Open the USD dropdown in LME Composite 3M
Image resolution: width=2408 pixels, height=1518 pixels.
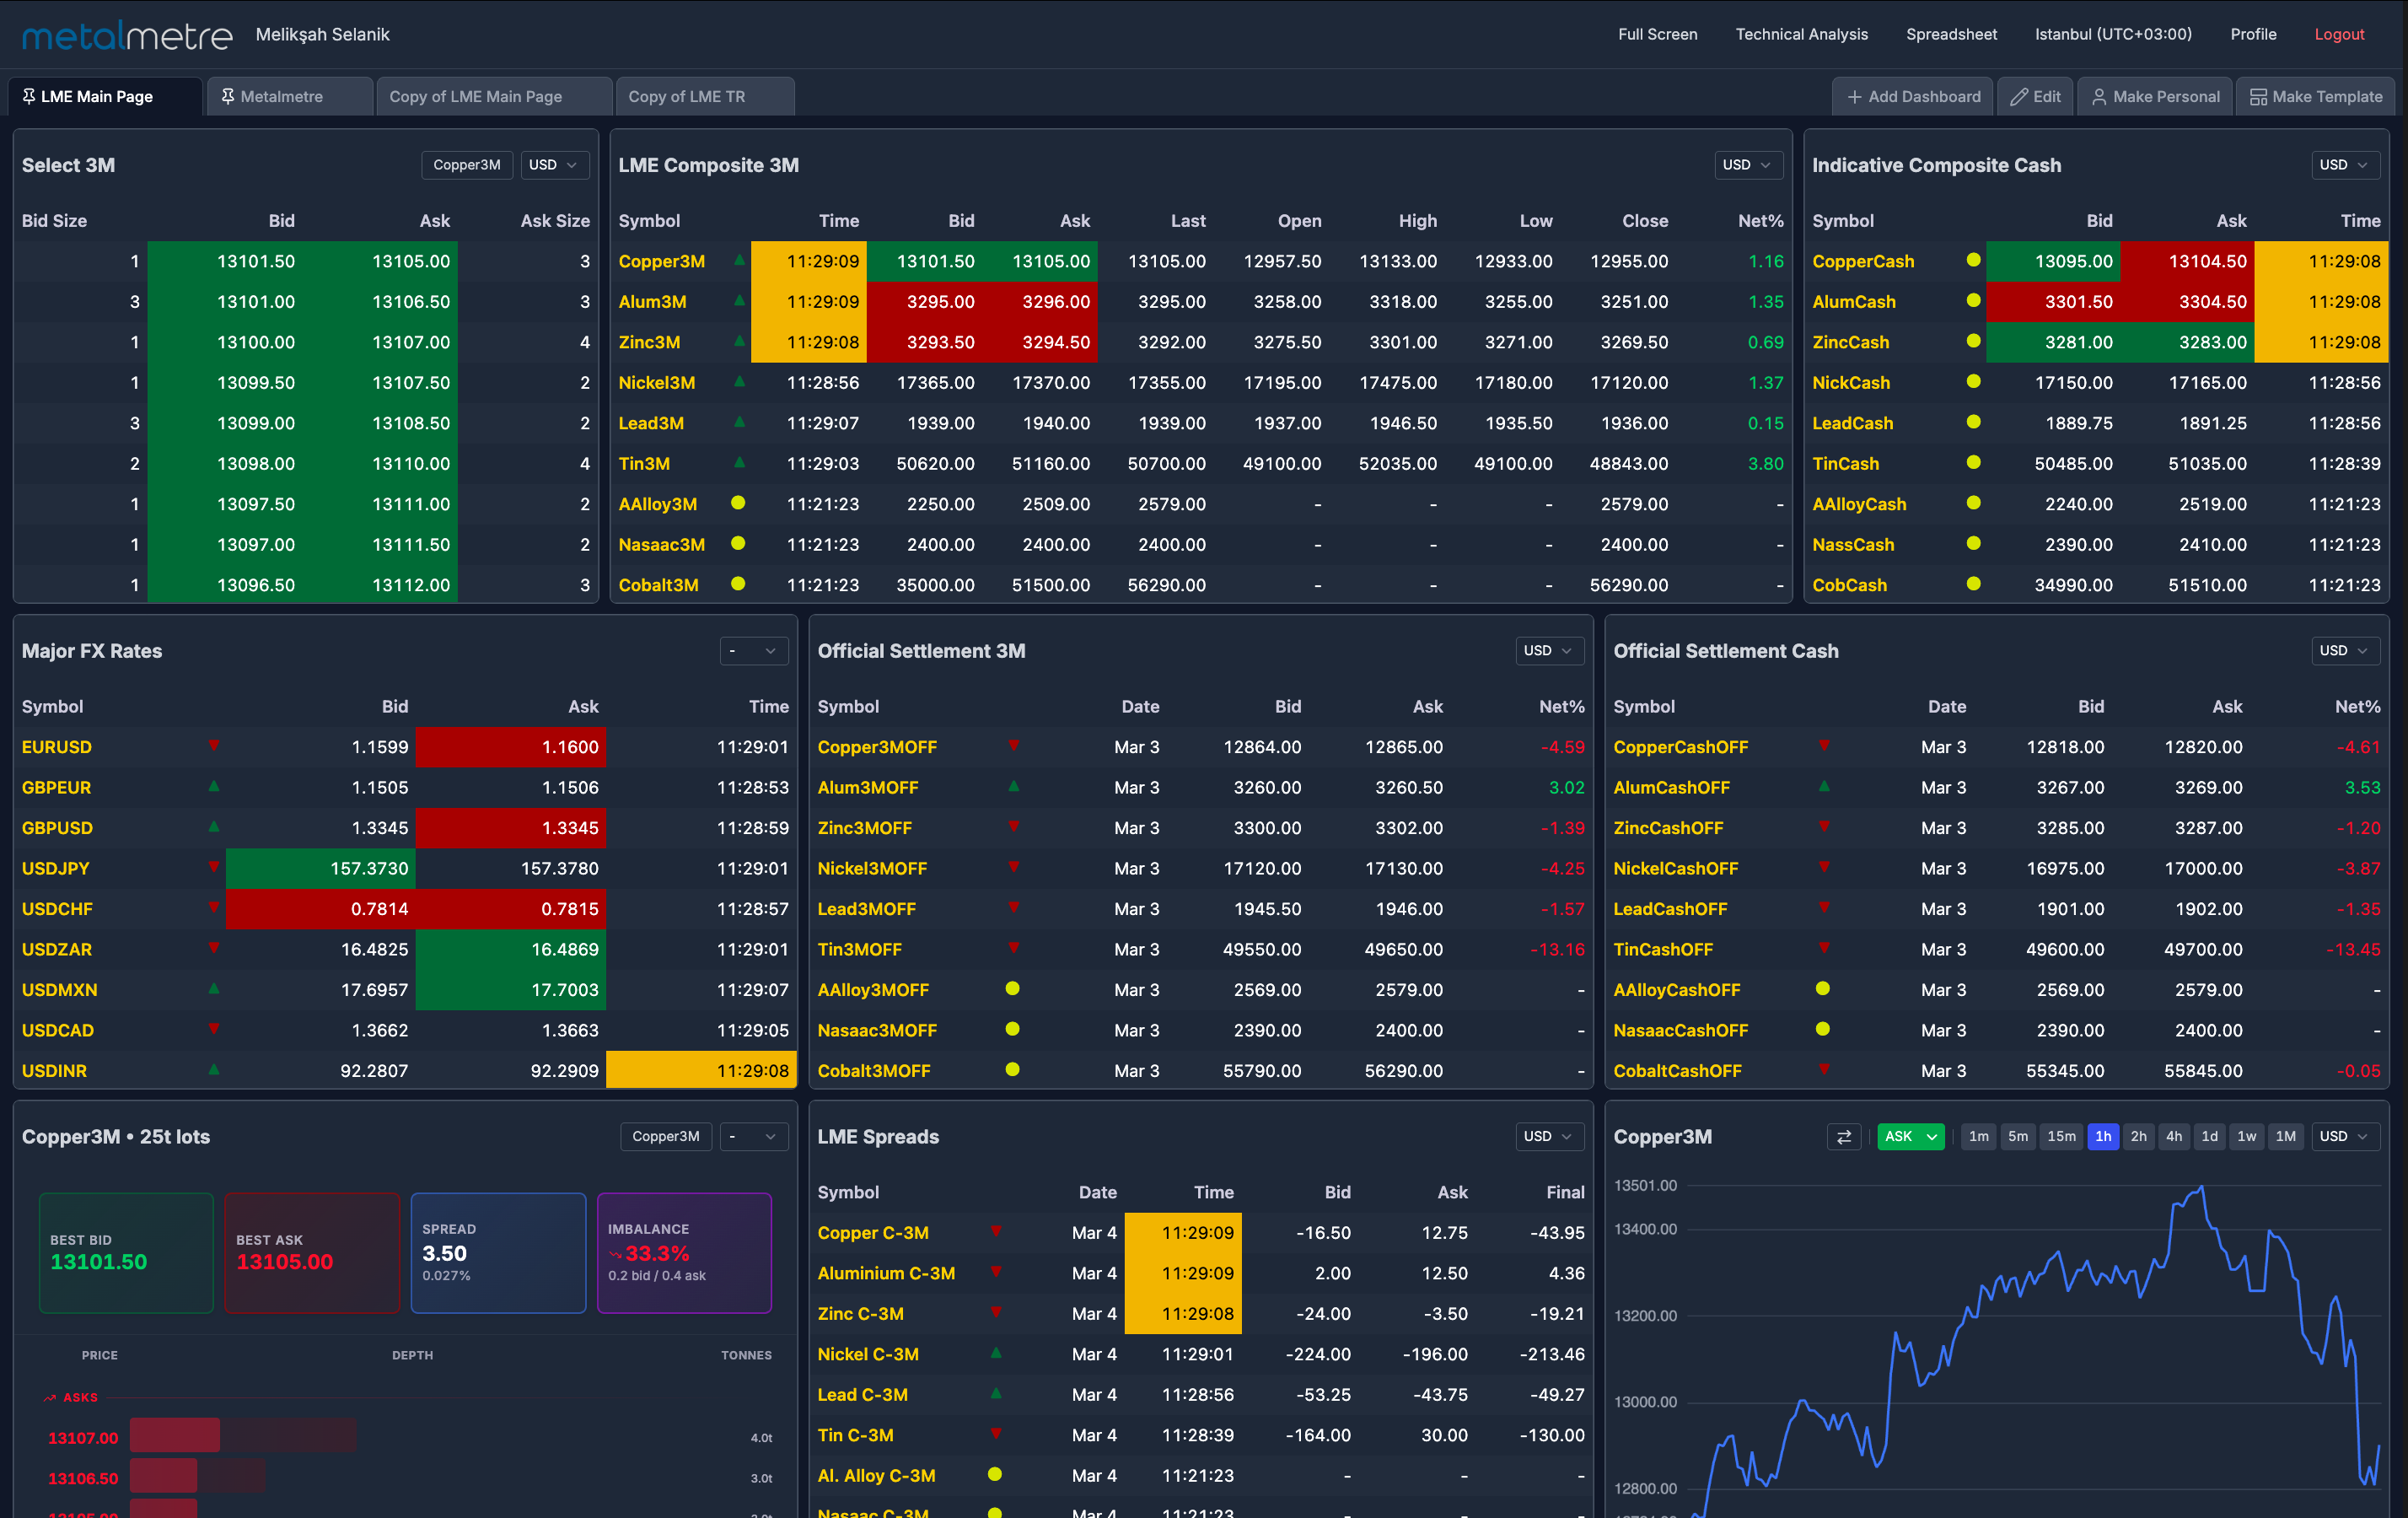1748,164
